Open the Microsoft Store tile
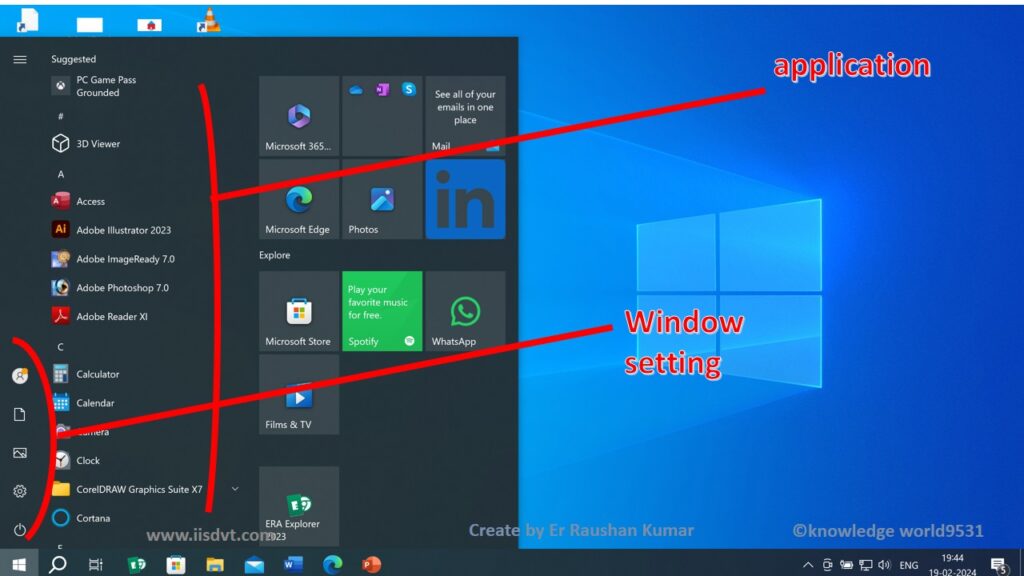Viewport: 1024px width, 576px height. 298,311
